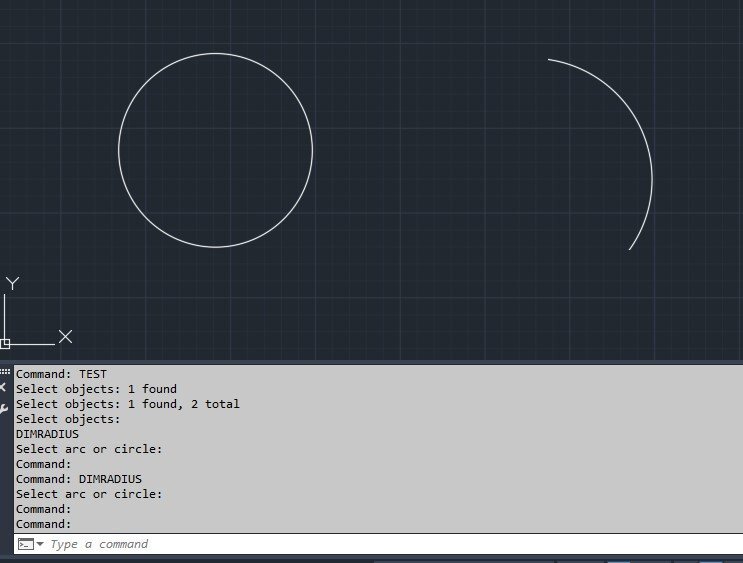Click the first 'Select arc or circle:' line
This screenshot has height=563, width=743.
(x=89, y=449)
